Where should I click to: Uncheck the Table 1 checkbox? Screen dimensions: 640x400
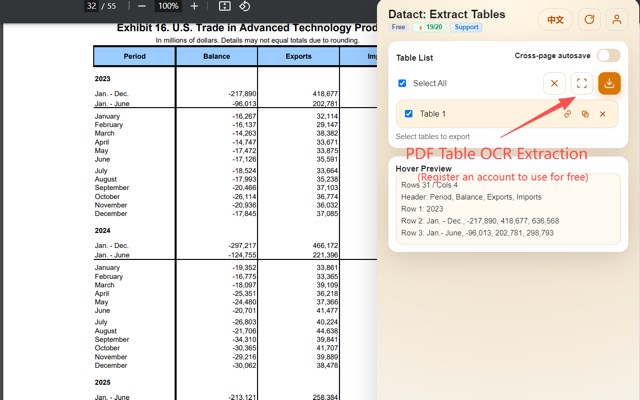pos(409,114)
